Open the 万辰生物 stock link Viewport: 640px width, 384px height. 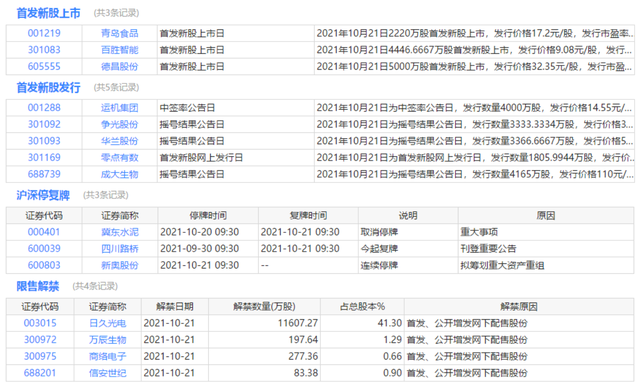(108, 340)
